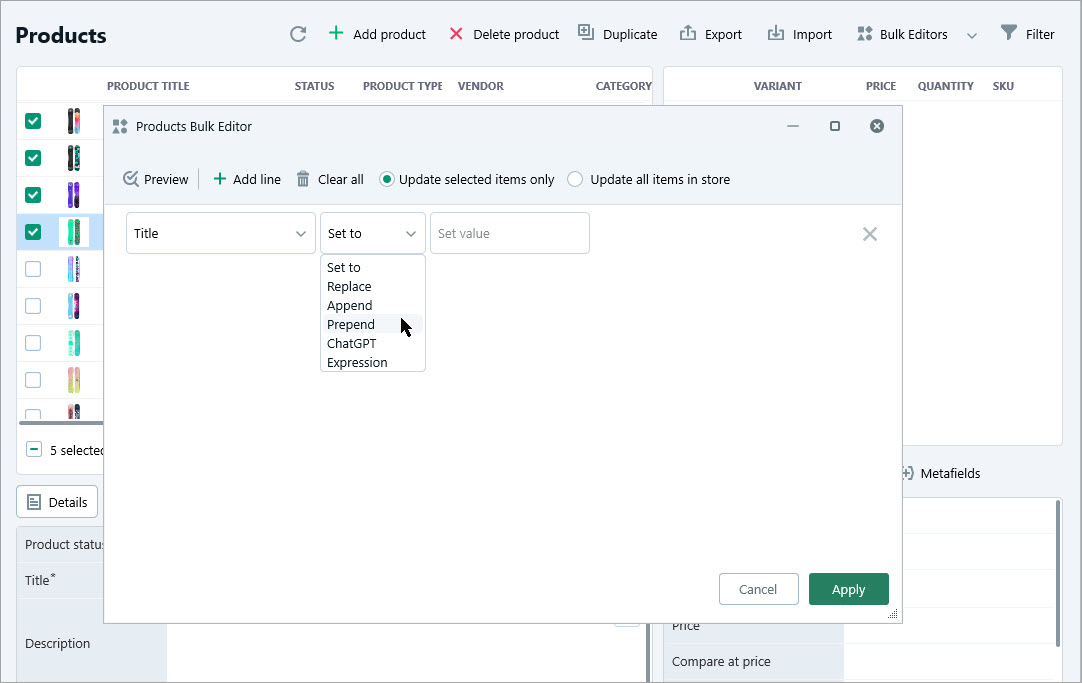Uncheck the third product row checkbox

[x=33, y=195]
